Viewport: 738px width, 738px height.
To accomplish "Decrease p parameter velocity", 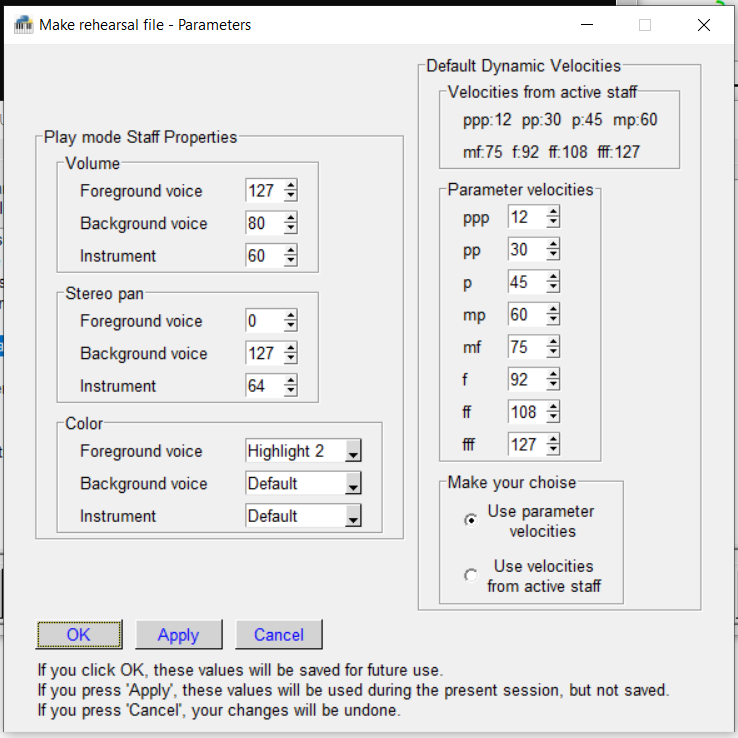I will (x=554, y=287).
